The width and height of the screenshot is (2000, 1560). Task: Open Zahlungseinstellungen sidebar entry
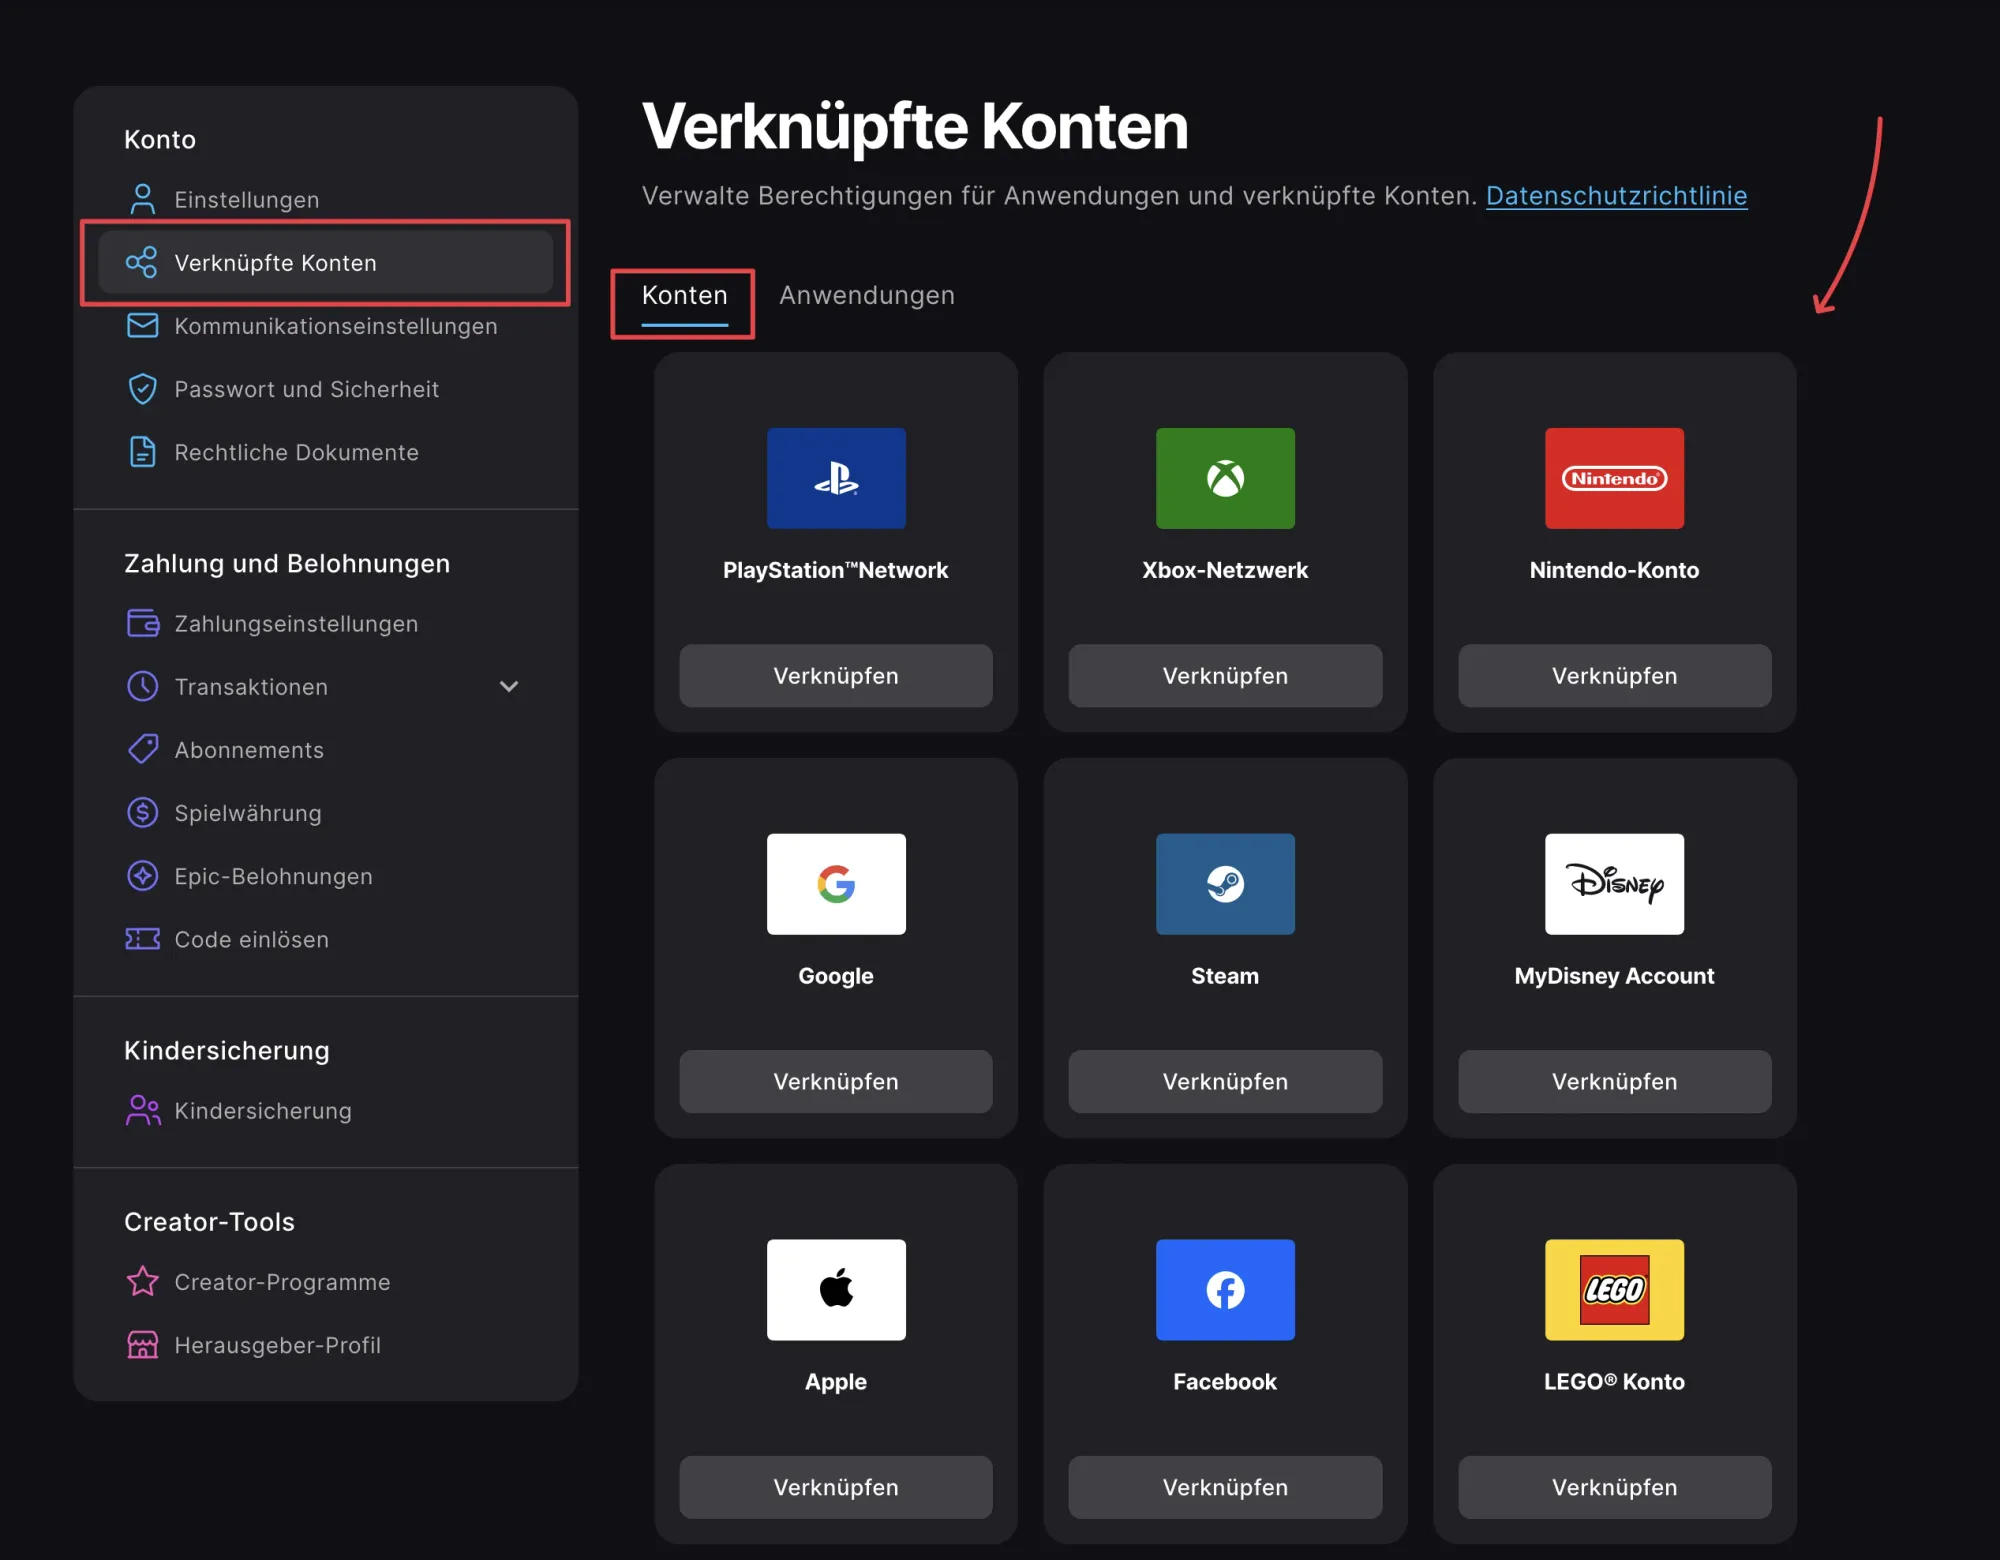tap(325, 623)
